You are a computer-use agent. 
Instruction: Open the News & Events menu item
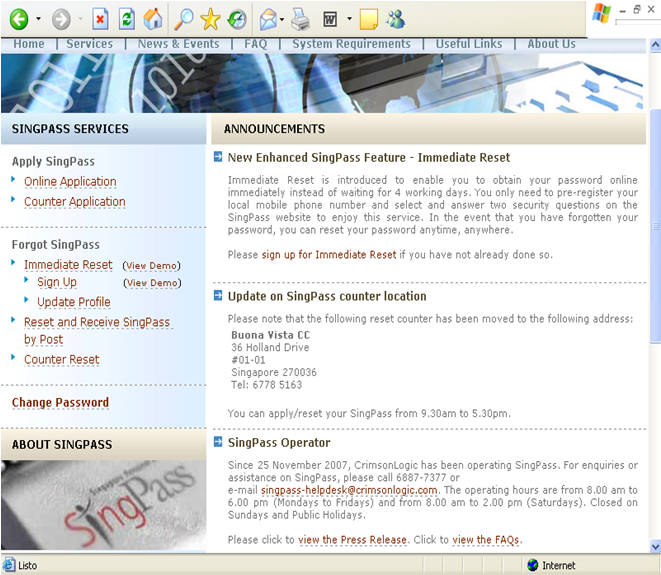[178, 44]
